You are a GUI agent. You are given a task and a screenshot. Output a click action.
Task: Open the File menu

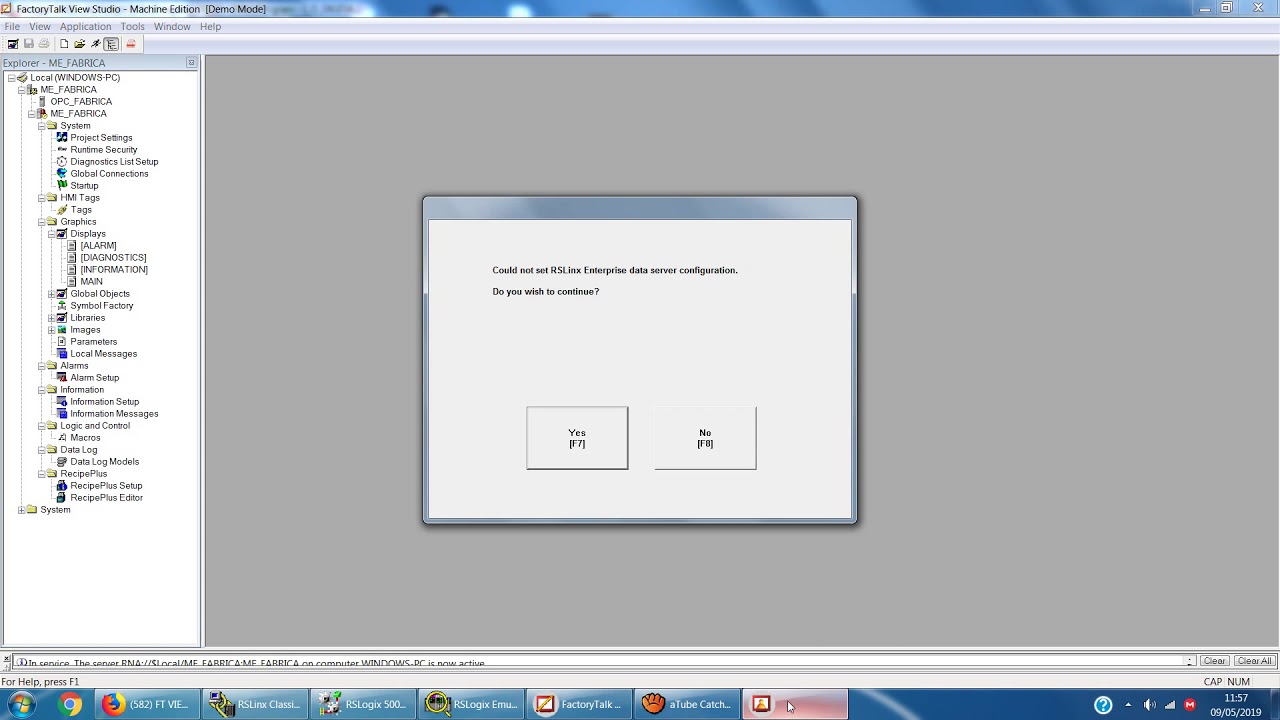[x=12, y=26]
